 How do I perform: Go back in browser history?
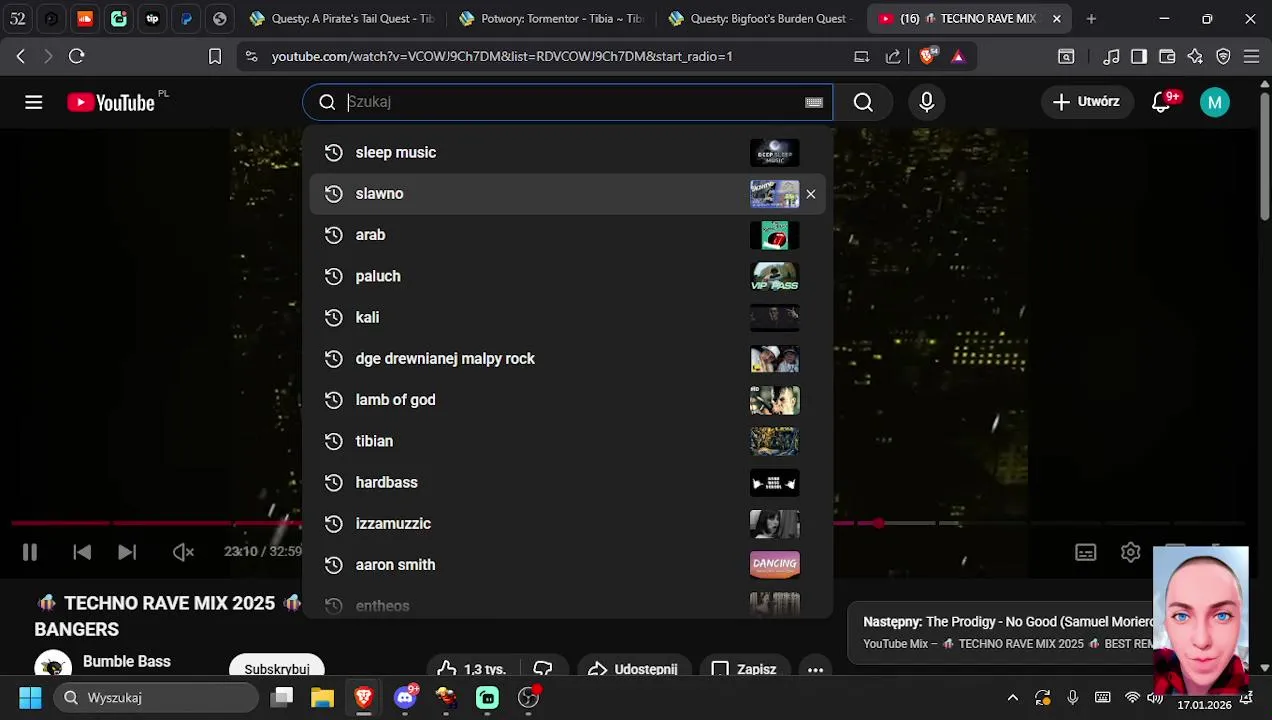pyautogui.click(x=21, y=57)
